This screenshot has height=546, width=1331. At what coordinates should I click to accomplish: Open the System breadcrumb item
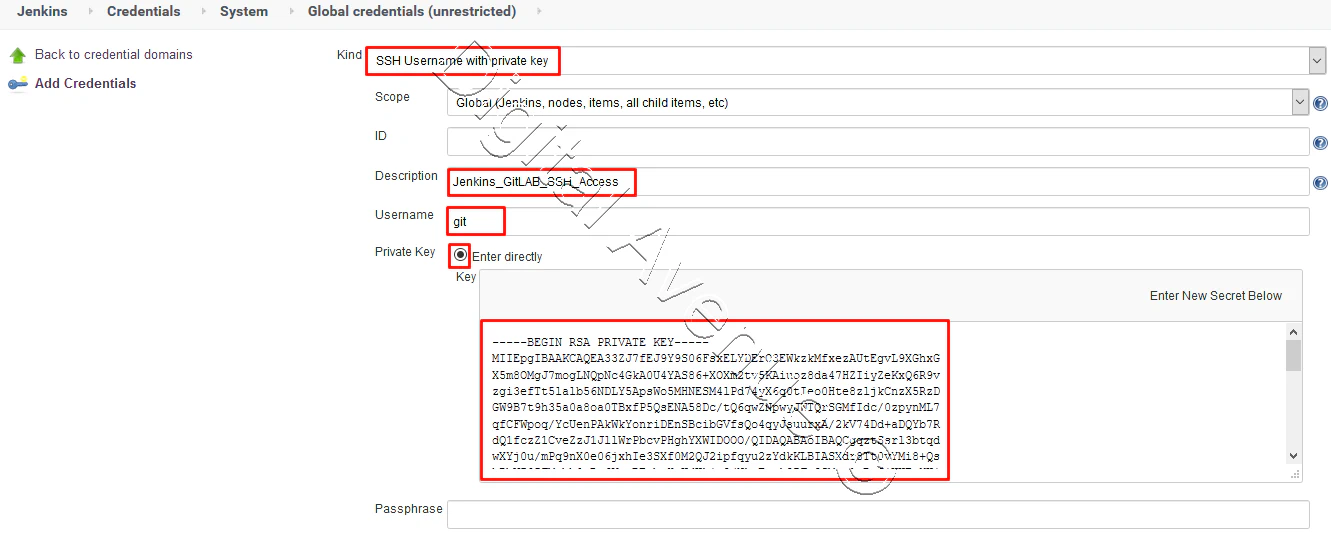244,12
